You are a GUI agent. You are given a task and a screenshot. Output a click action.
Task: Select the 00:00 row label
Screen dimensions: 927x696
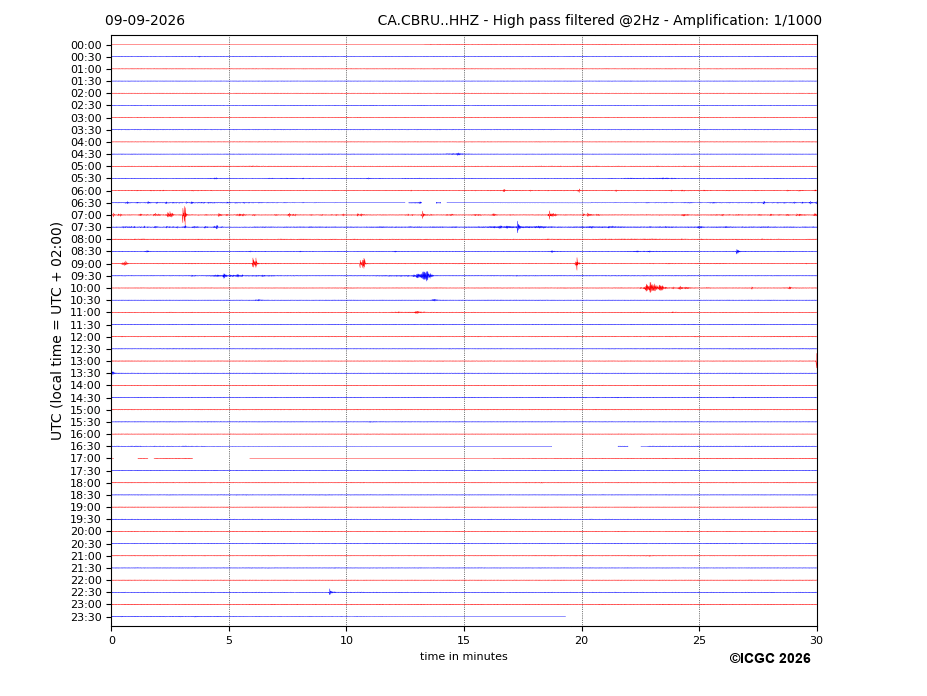pyautogui.click(x=86, y=46)
